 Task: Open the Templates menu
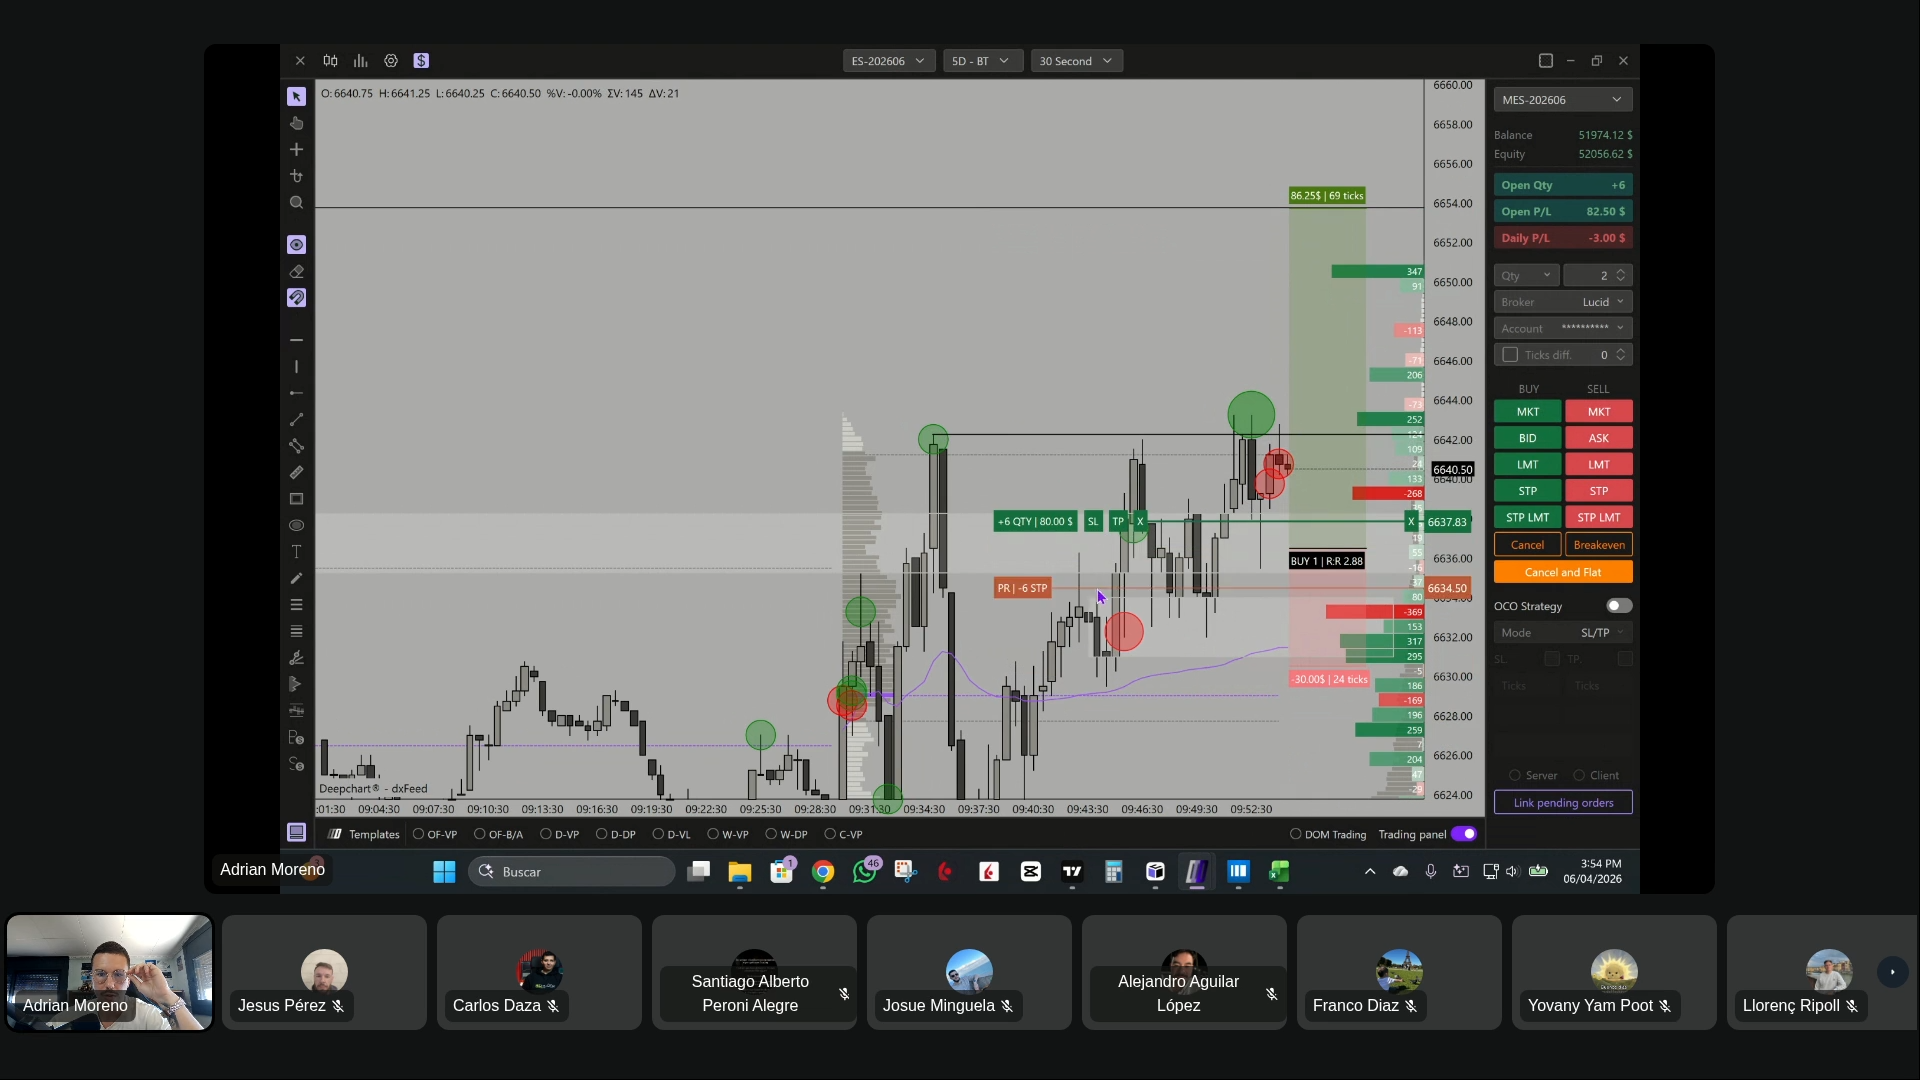(364, 834)
